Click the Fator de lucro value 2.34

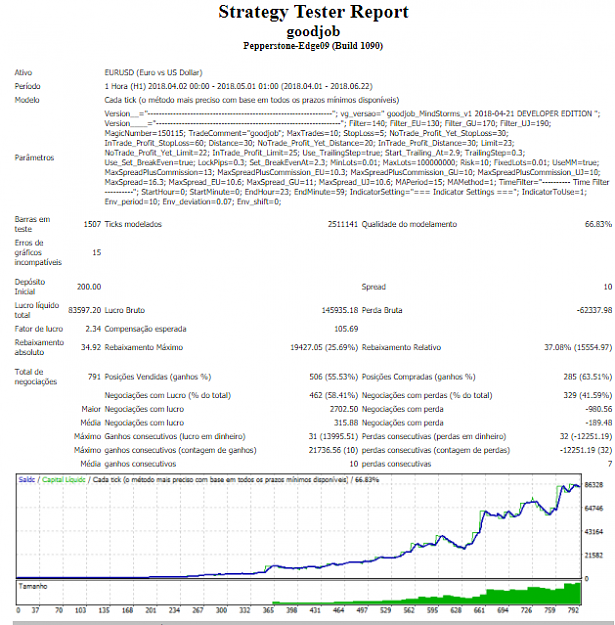pyautogui.click(x=93, y=329)
